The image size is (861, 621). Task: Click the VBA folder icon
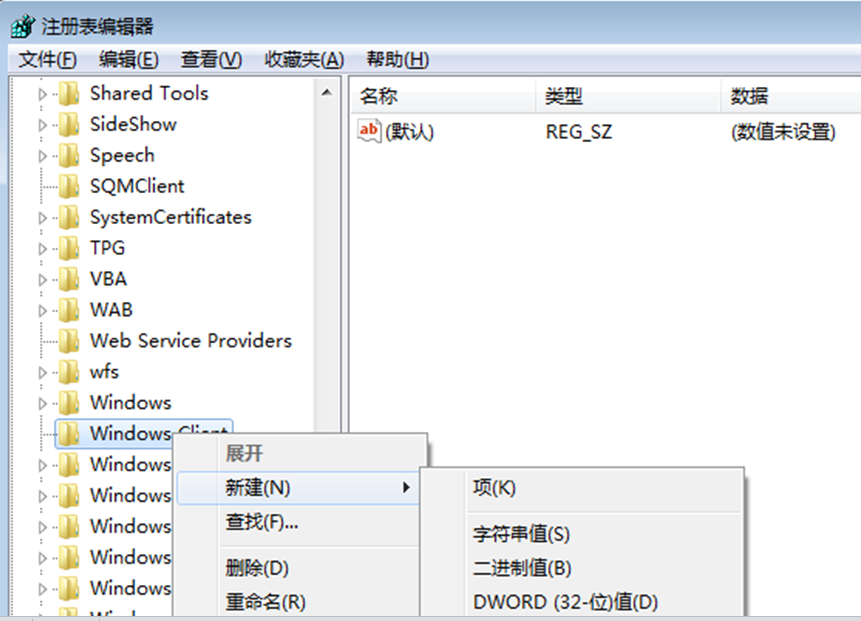click(69, 280)
